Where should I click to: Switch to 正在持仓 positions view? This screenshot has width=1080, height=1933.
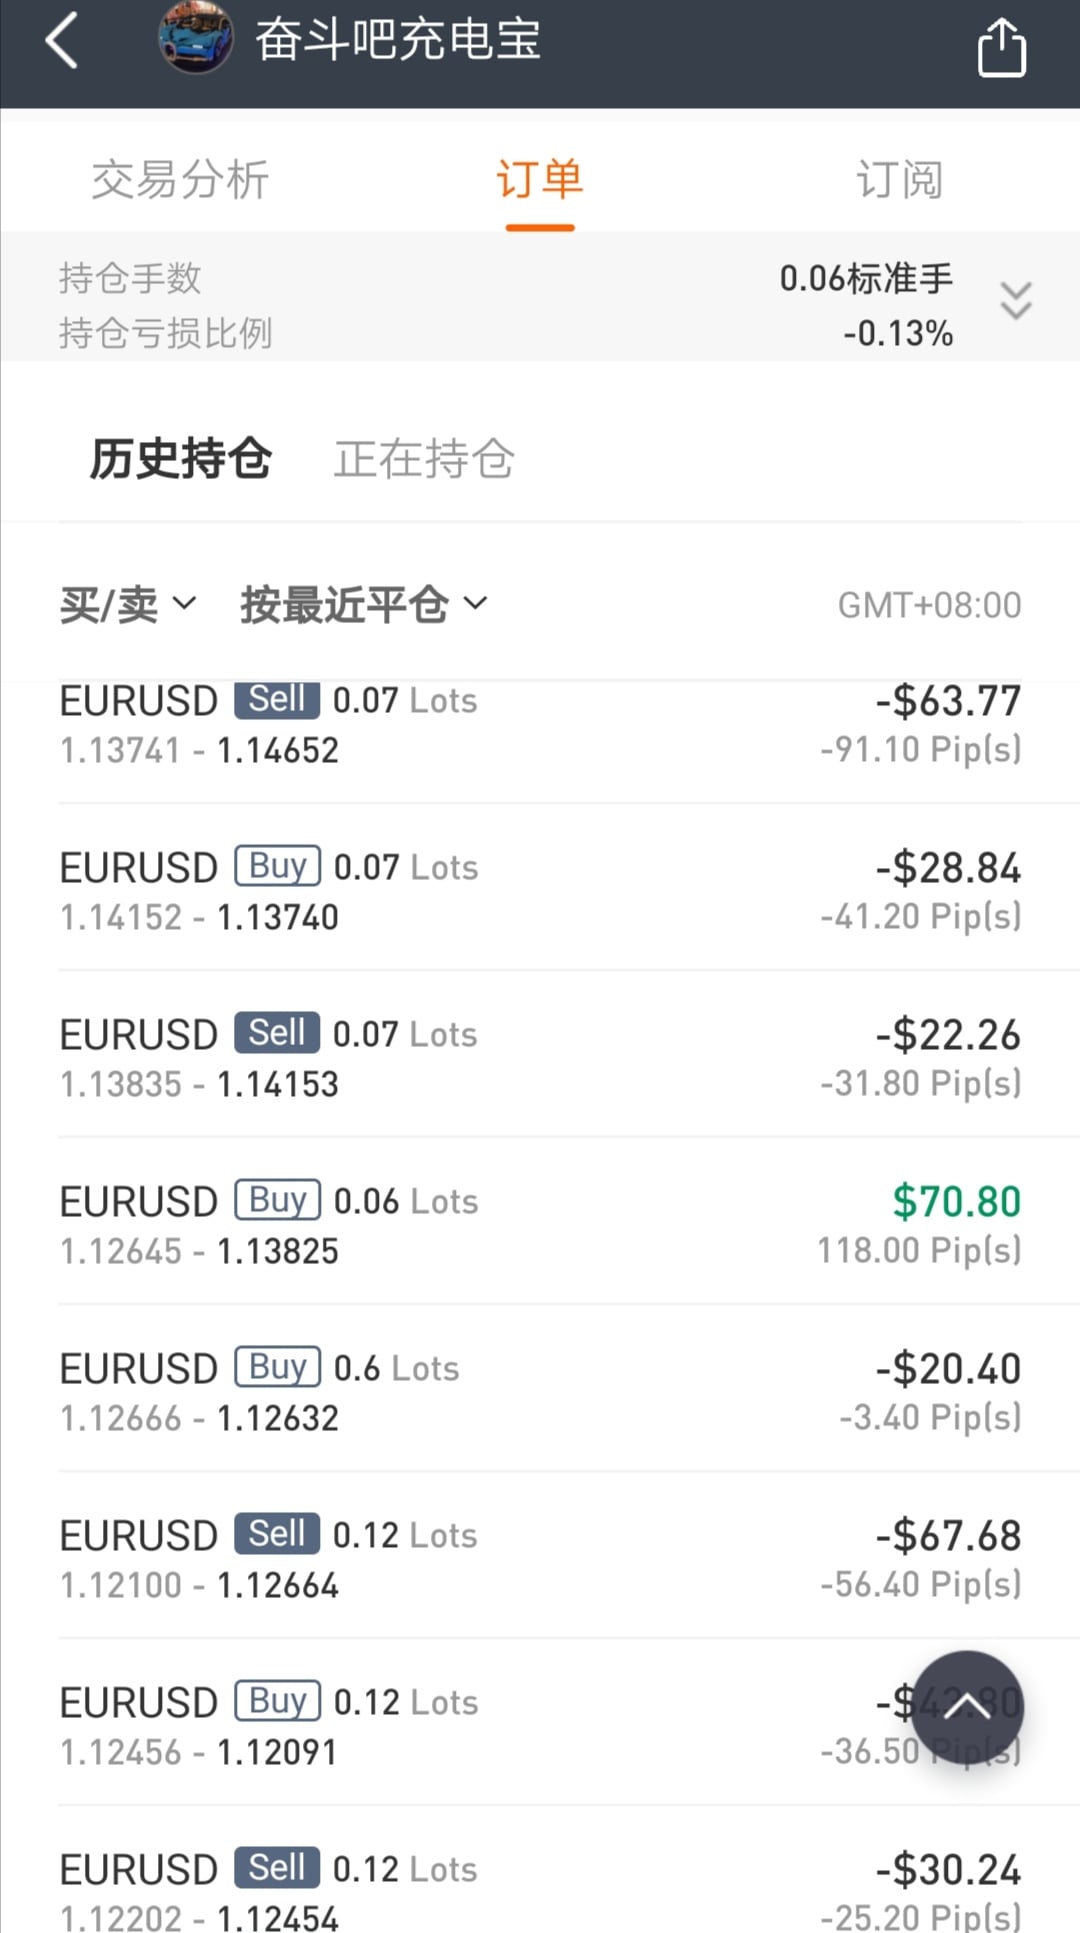[x=424, y=459]
